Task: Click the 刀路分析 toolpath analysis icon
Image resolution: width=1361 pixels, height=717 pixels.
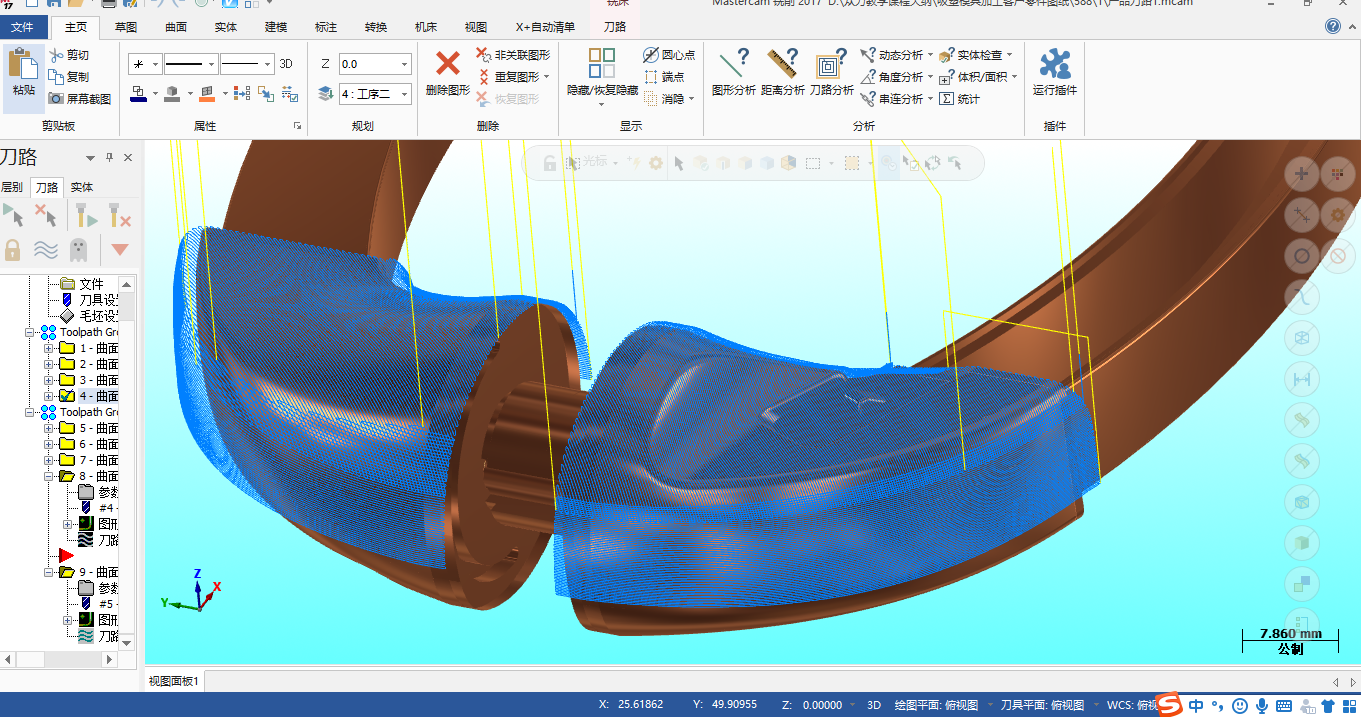Action: point(830,65)
